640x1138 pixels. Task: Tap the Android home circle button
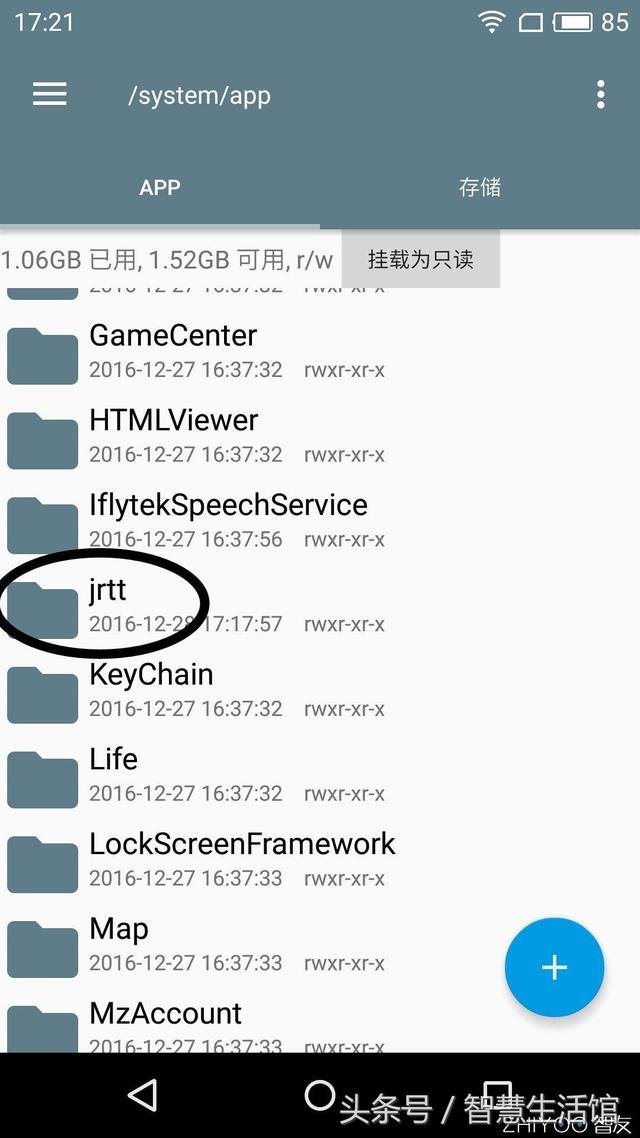tap(319, 1094)
